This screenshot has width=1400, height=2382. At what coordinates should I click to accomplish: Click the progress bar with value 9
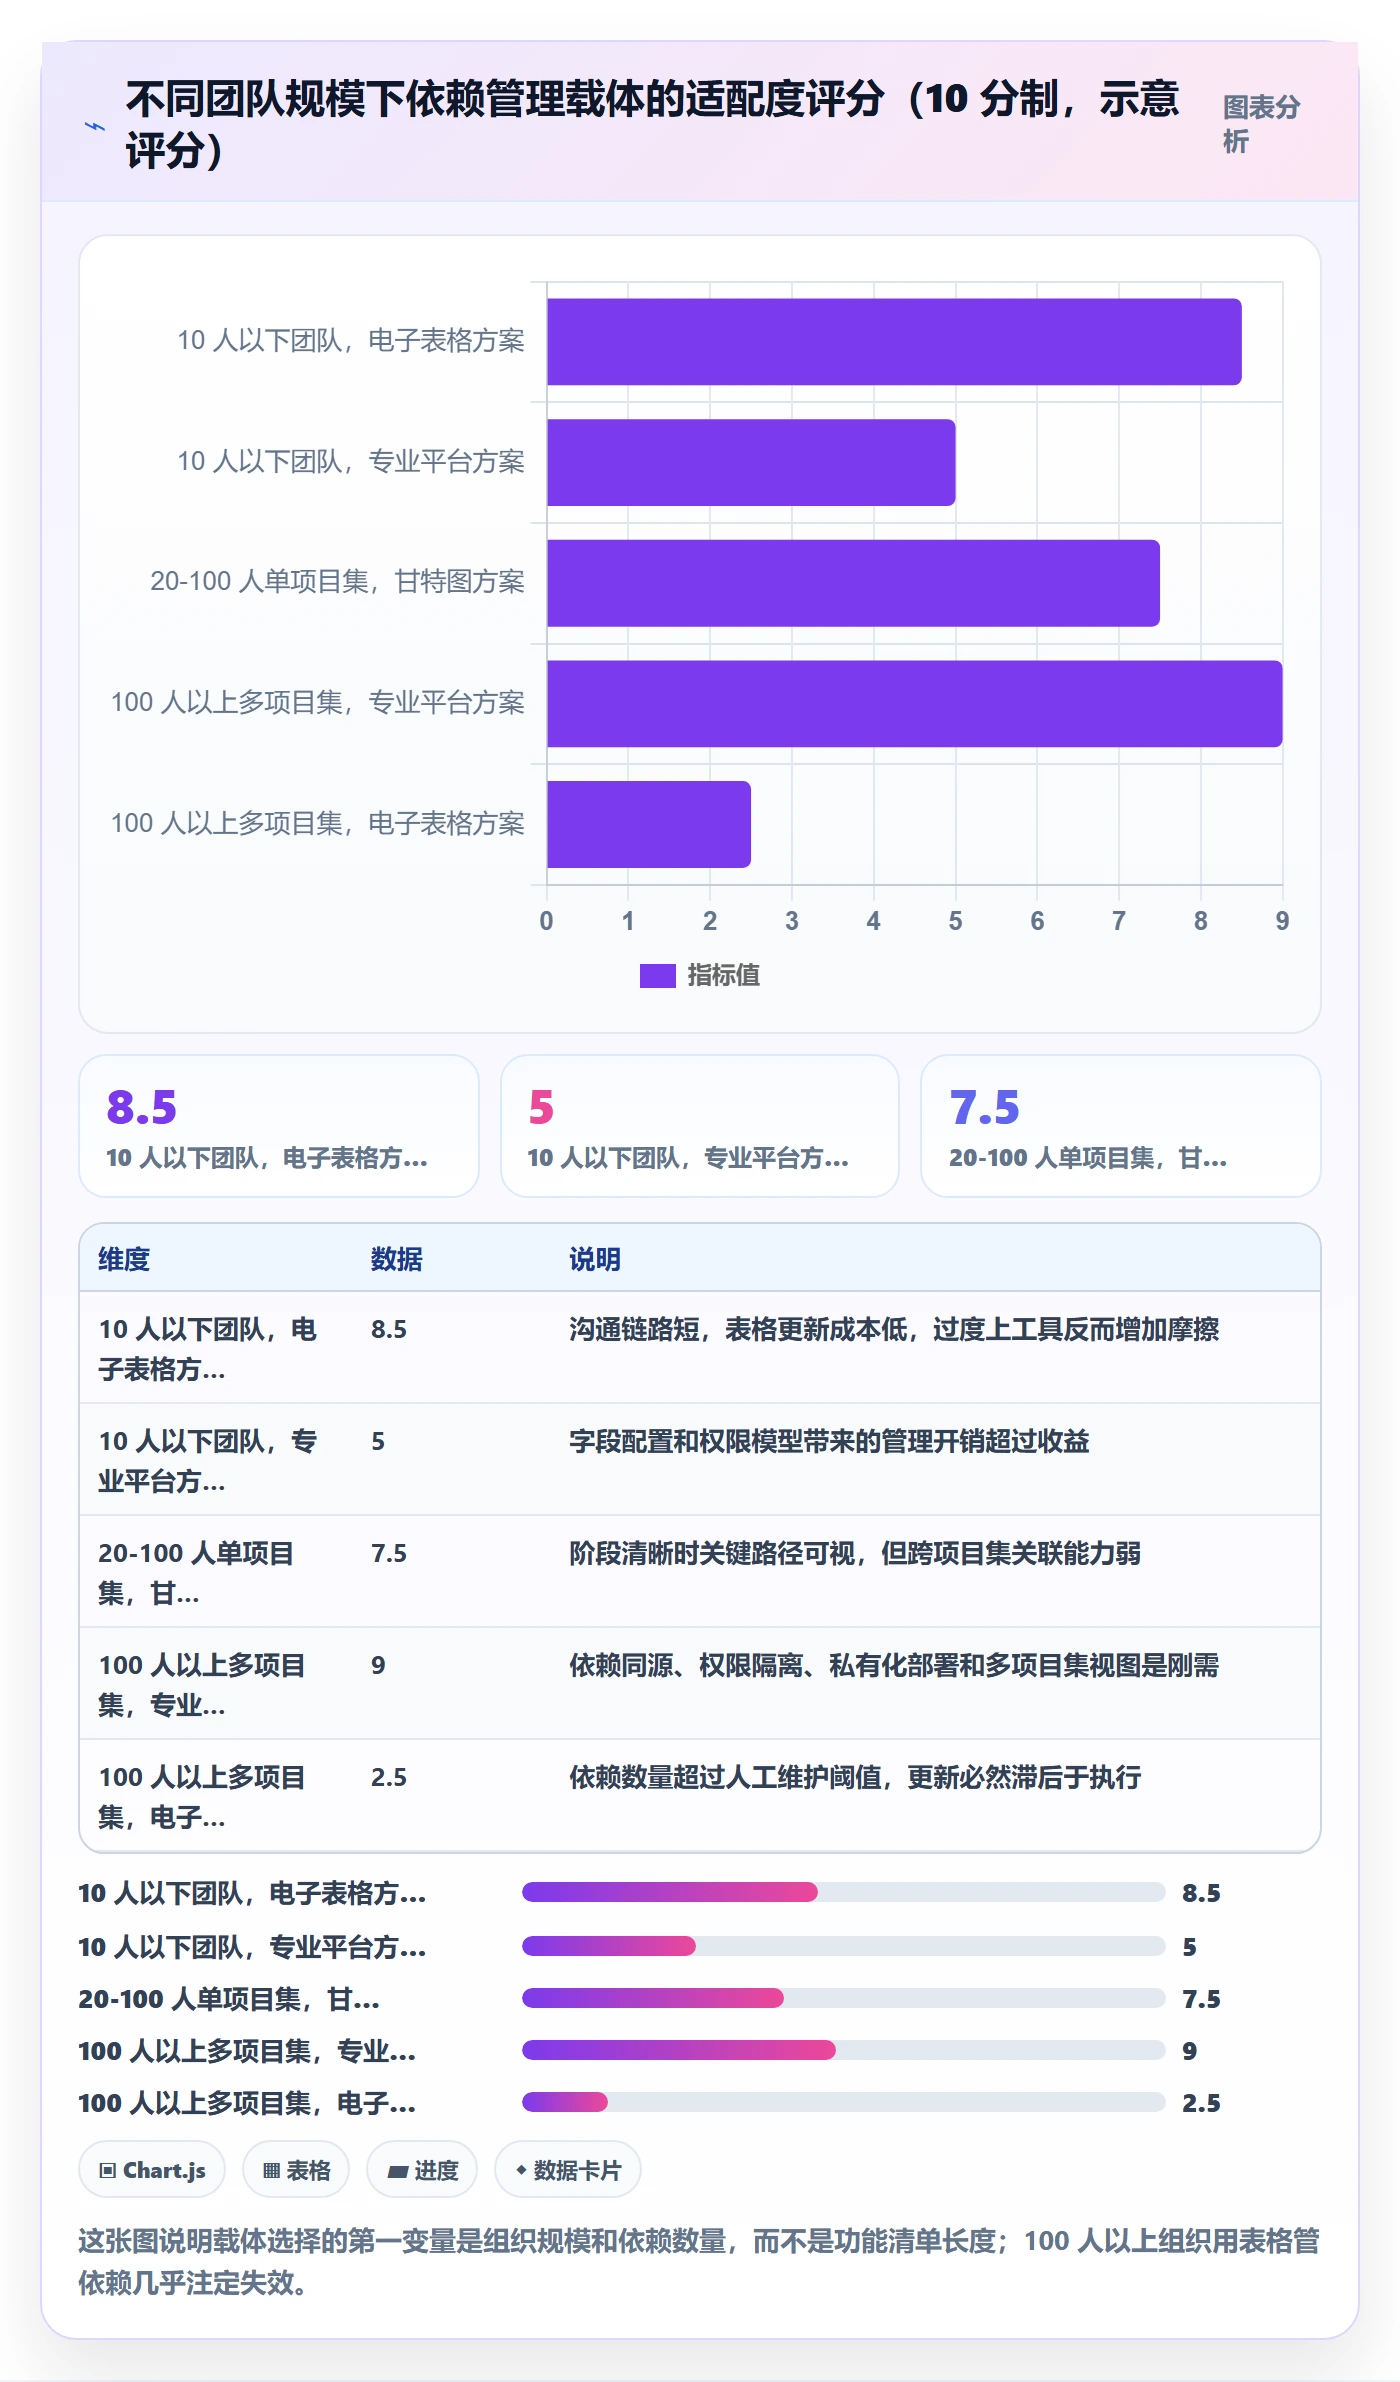click(844, 2050)
